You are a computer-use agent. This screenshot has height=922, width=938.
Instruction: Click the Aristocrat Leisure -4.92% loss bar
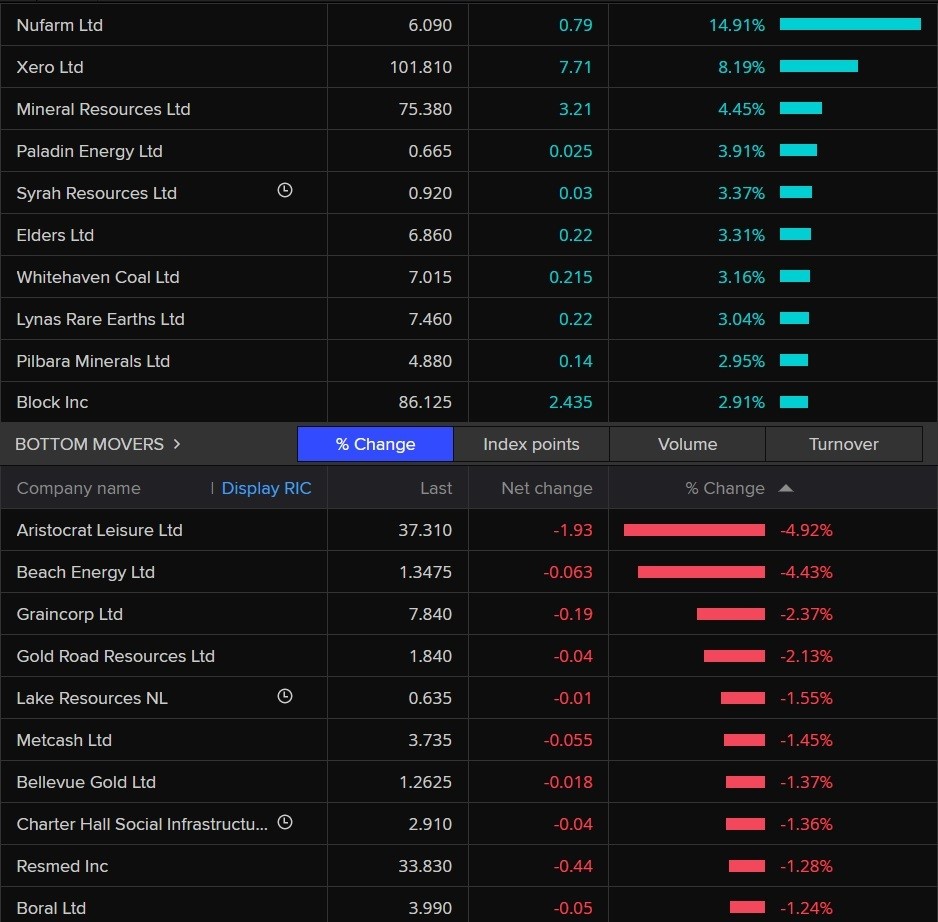point(694,530)
